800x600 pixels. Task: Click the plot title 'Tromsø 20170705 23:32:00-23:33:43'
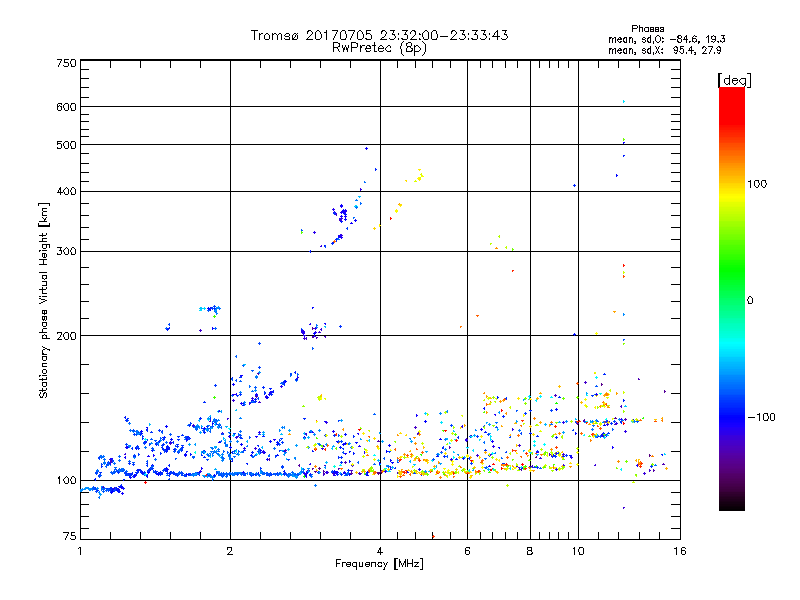[379, 35]
